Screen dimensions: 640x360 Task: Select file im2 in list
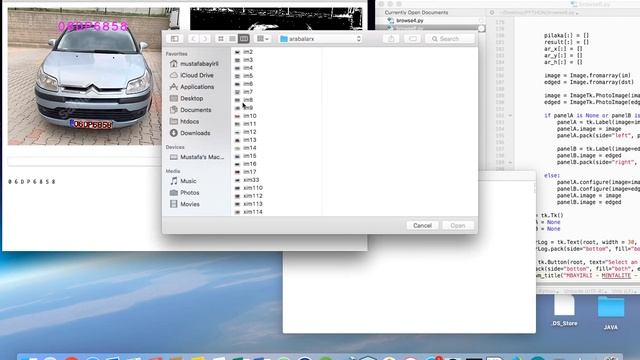coord(244,52)
